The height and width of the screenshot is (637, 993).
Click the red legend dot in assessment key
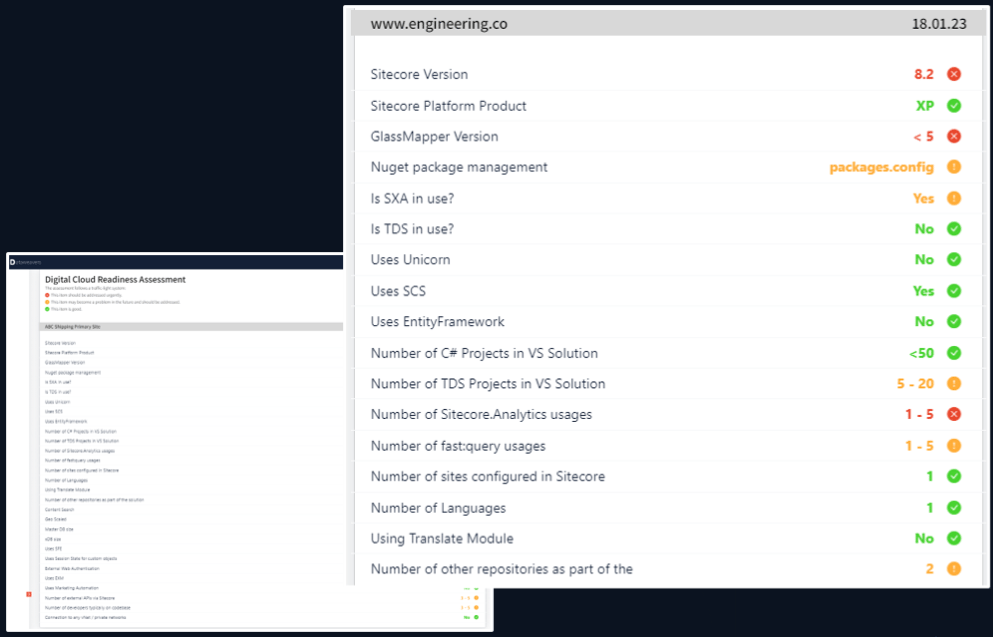tap(47, 295)
